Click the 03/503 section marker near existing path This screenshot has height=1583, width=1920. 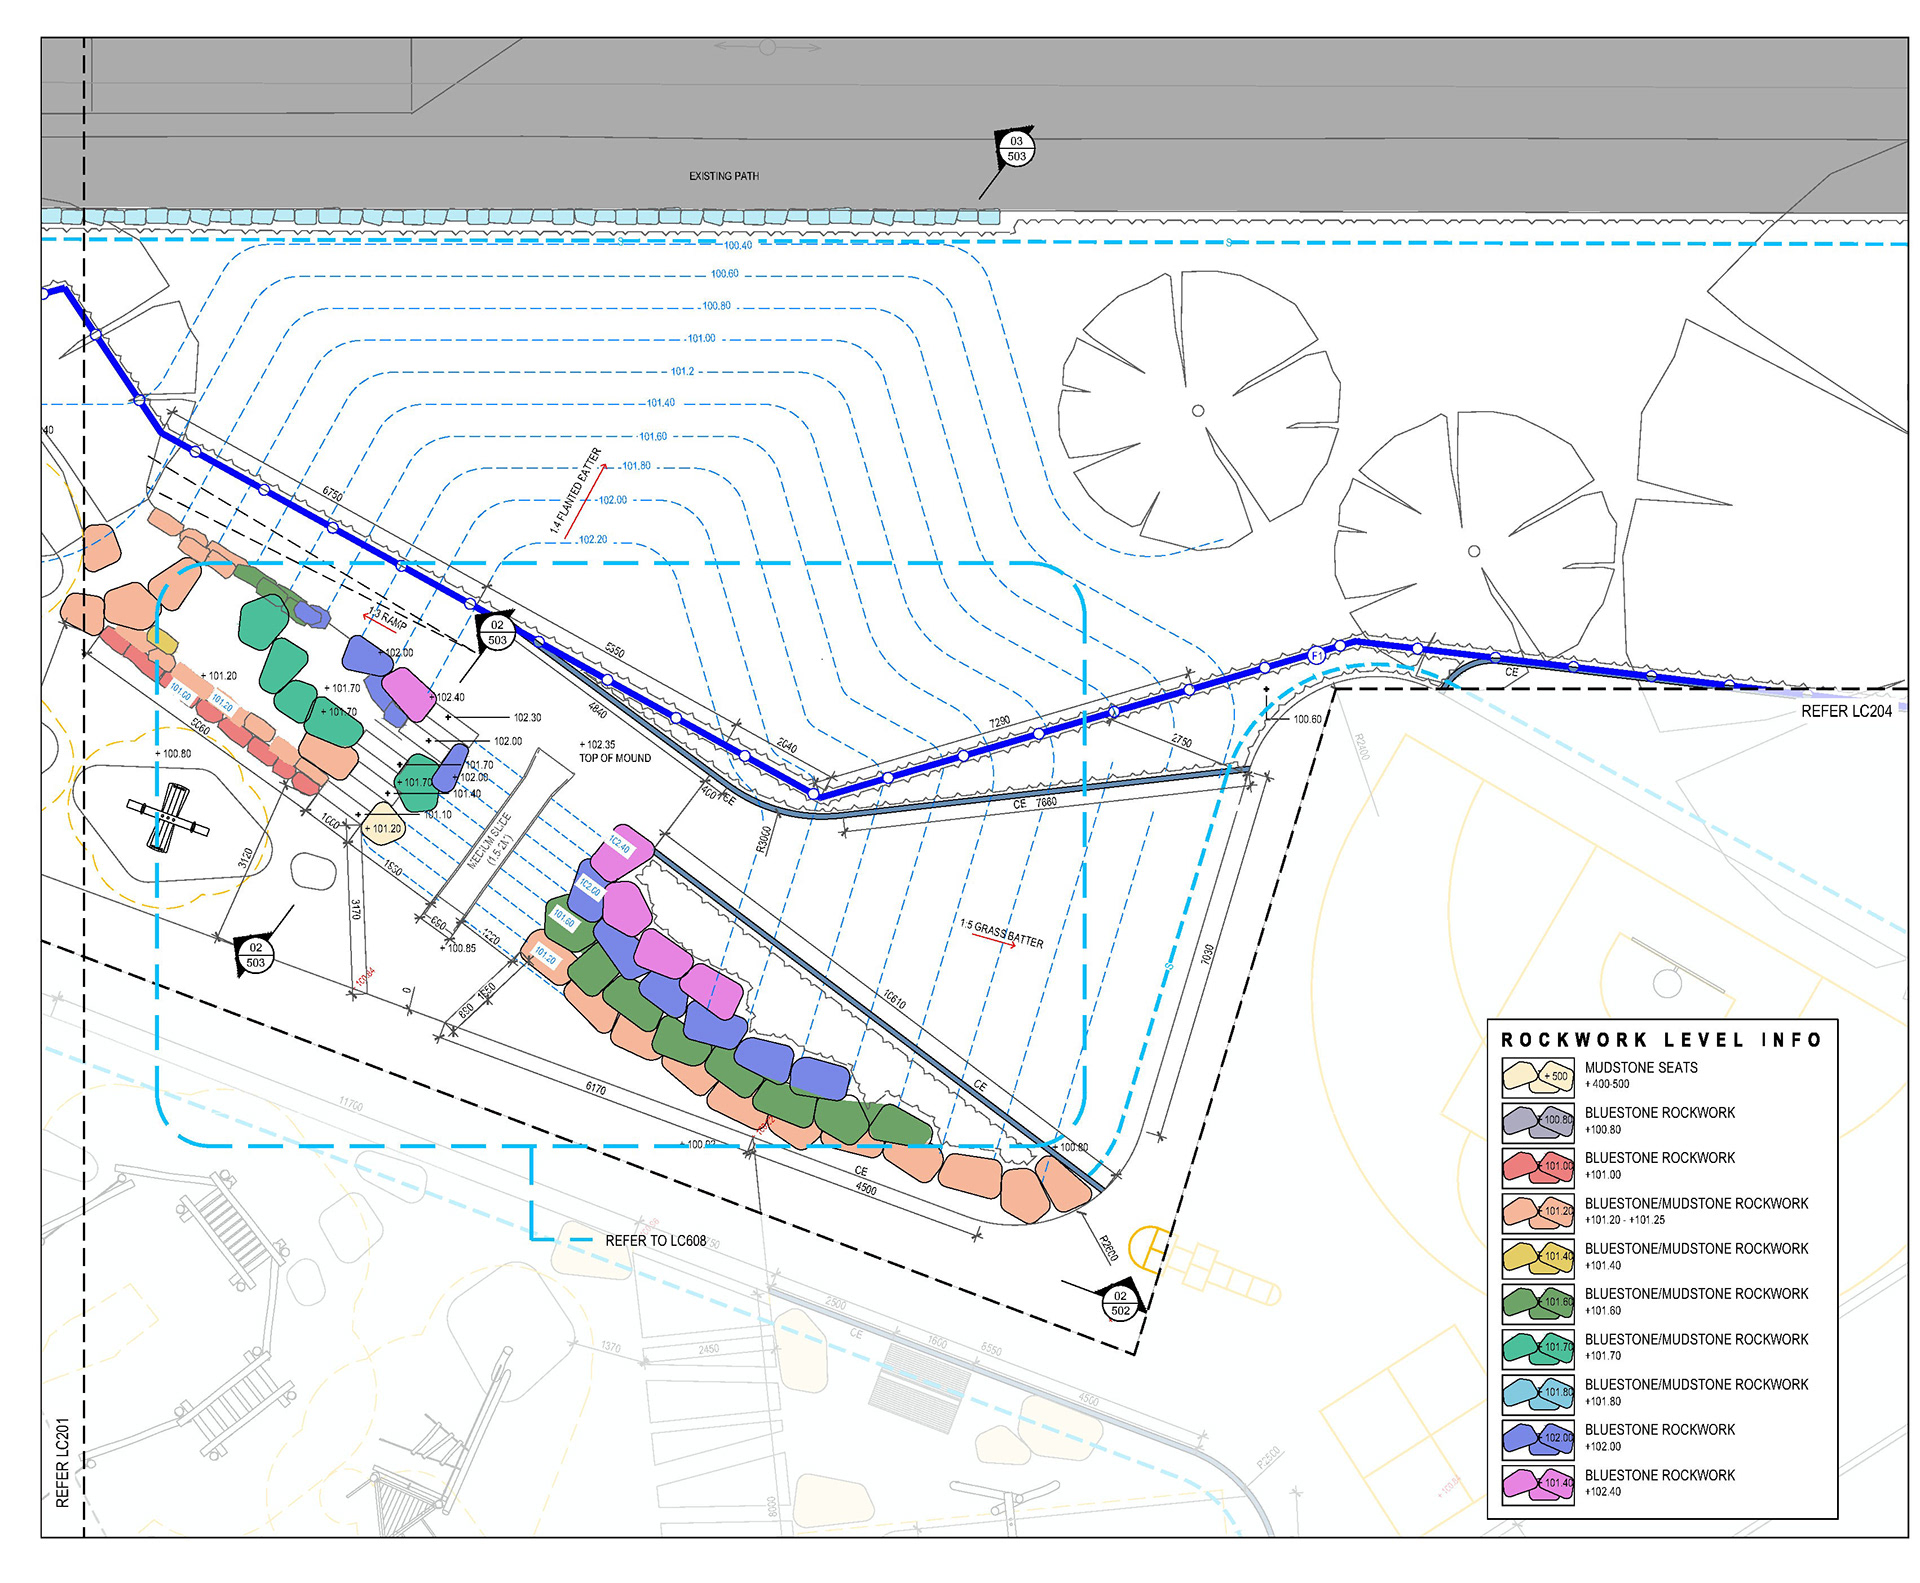[1016, 149]
